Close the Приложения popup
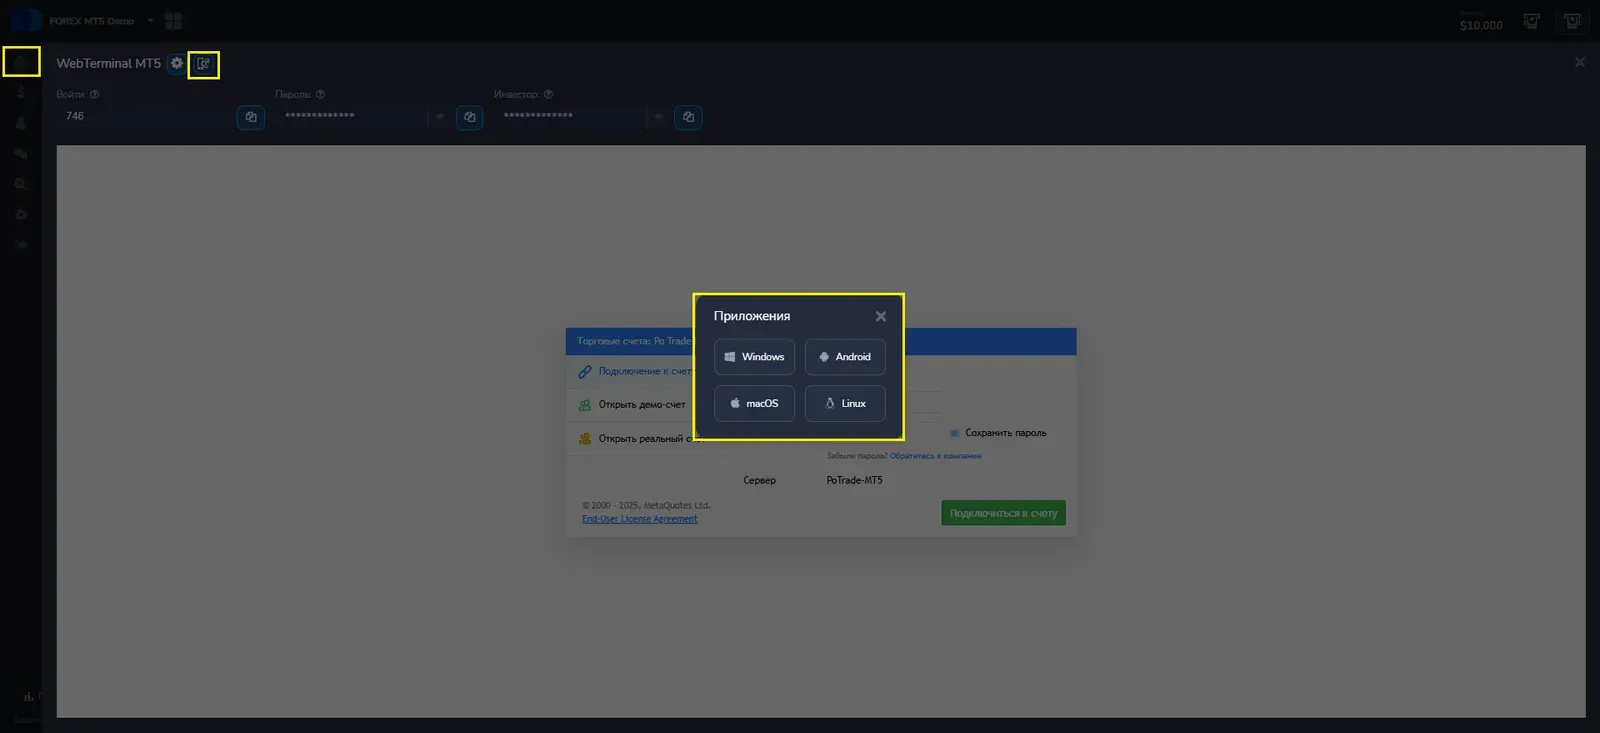The height and width of the screenshot is (733, 1600). click(x=880, y=317)
